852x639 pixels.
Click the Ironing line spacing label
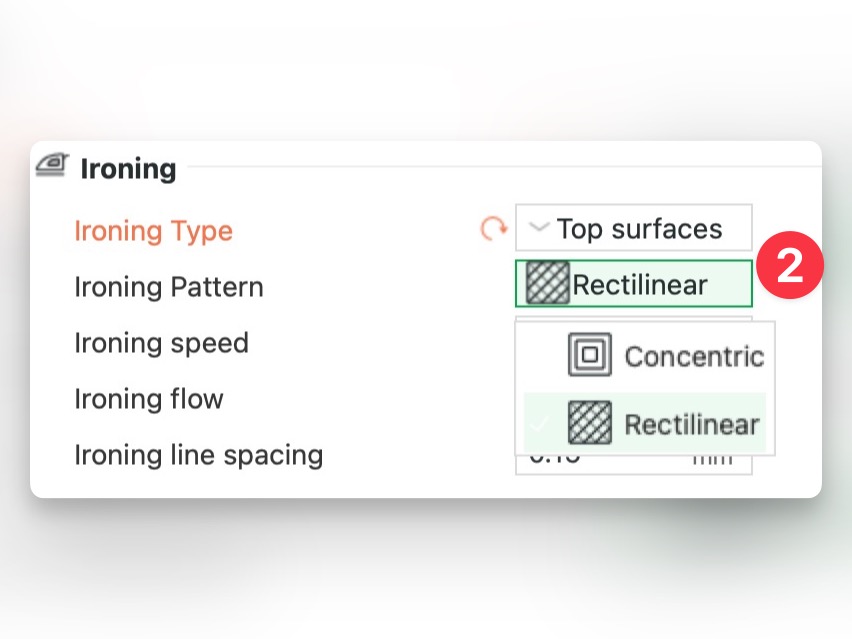[x=198, y=455]
